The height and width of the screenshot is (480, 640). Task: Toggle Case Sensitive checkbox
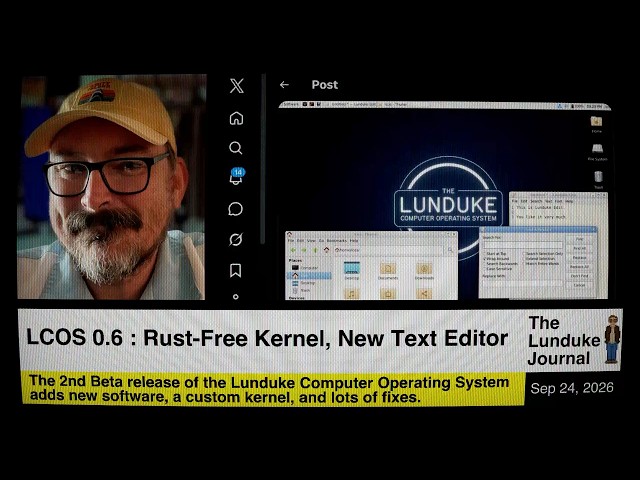point(496,269)
